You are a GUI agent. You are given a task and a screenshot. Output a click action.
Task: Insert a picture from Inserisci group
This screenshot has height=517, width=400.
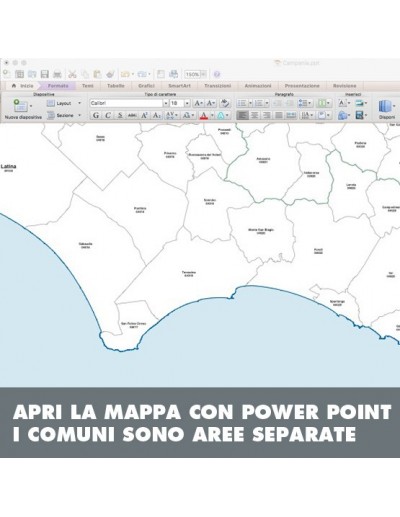click(x=359, y=103)
